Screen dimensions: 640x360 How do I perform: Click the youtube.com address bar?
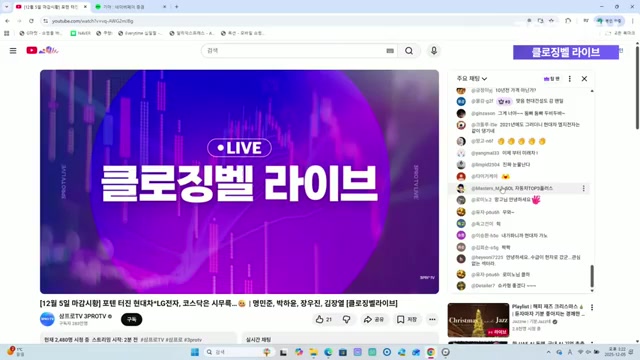coord(286,21)
